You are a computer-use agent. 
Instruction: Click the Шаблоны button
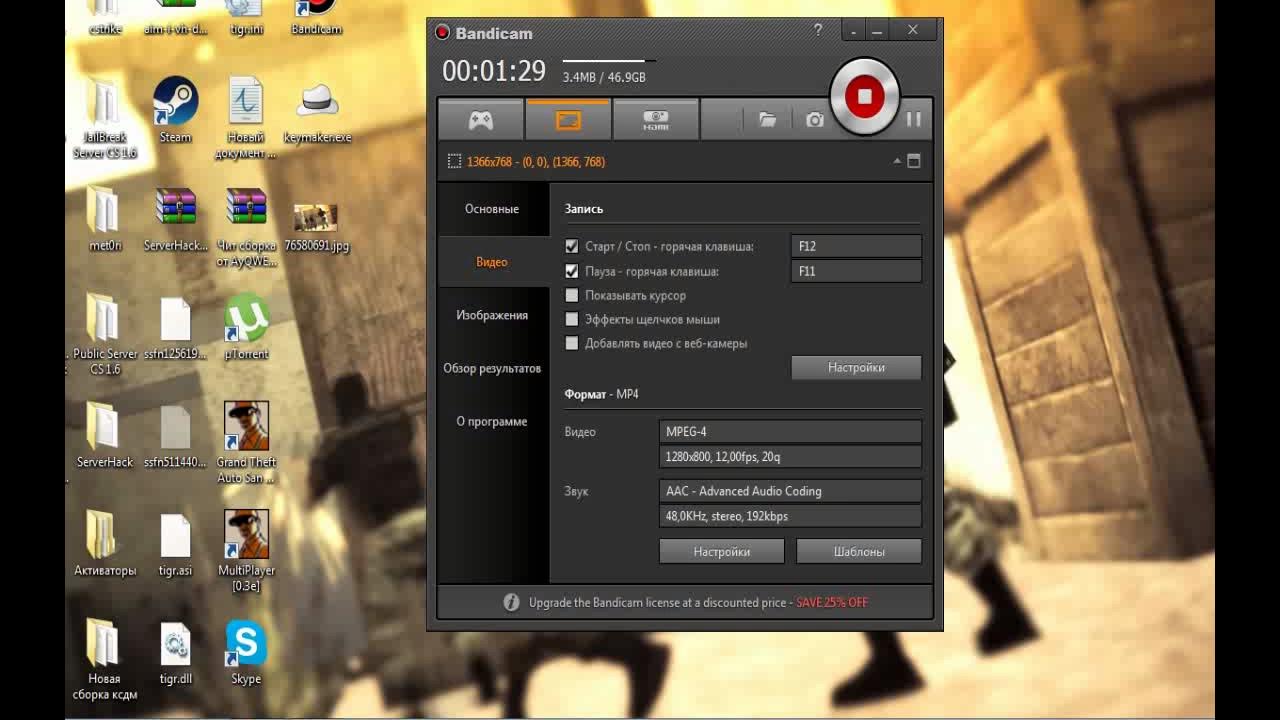[859, 551]
